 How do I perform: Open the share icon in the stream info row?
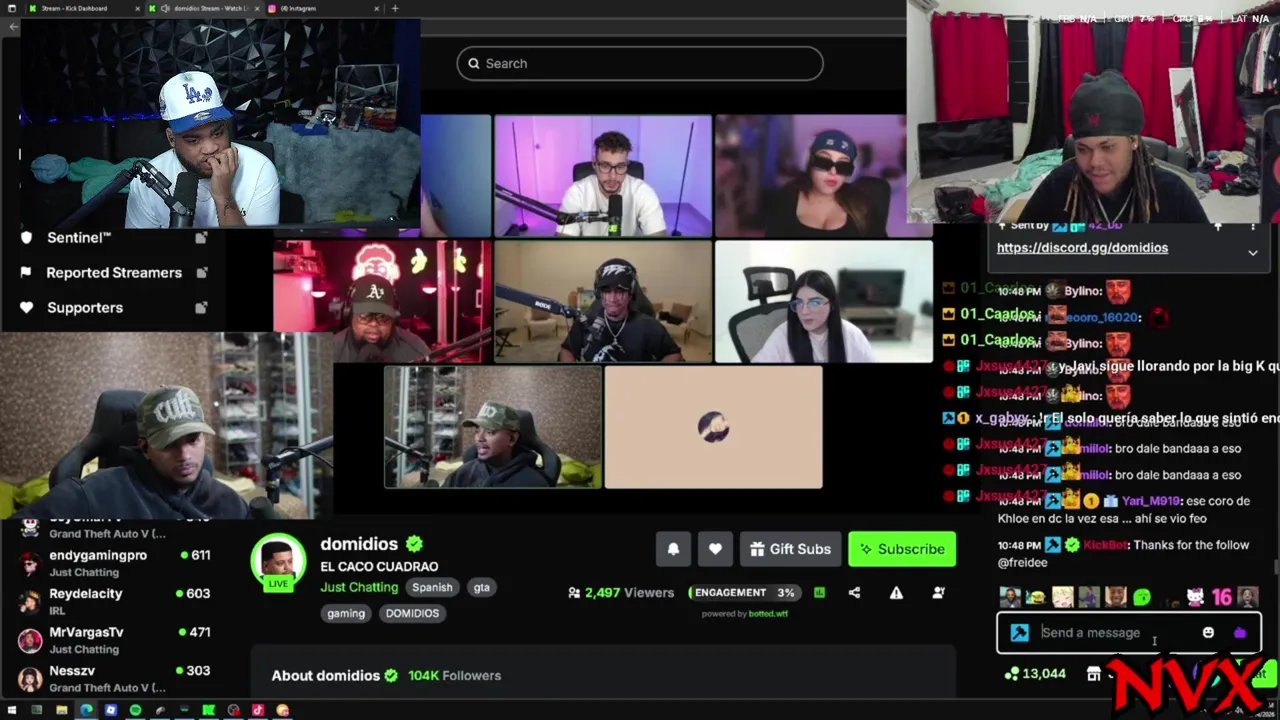coord(854,593)
